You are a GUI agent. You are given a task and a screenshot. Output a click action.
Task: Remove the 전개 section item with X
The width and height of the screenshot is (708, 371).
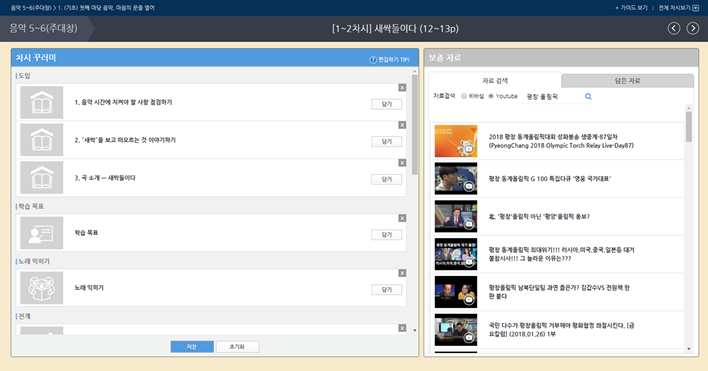[x=402, y=329]
